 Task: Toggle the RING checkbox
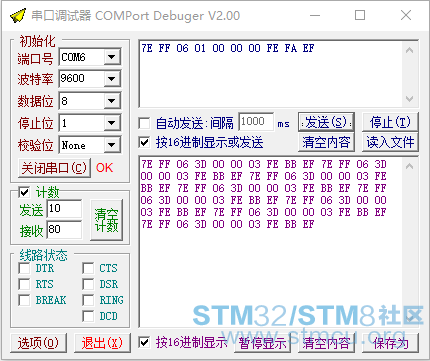(x=88, y=300)
